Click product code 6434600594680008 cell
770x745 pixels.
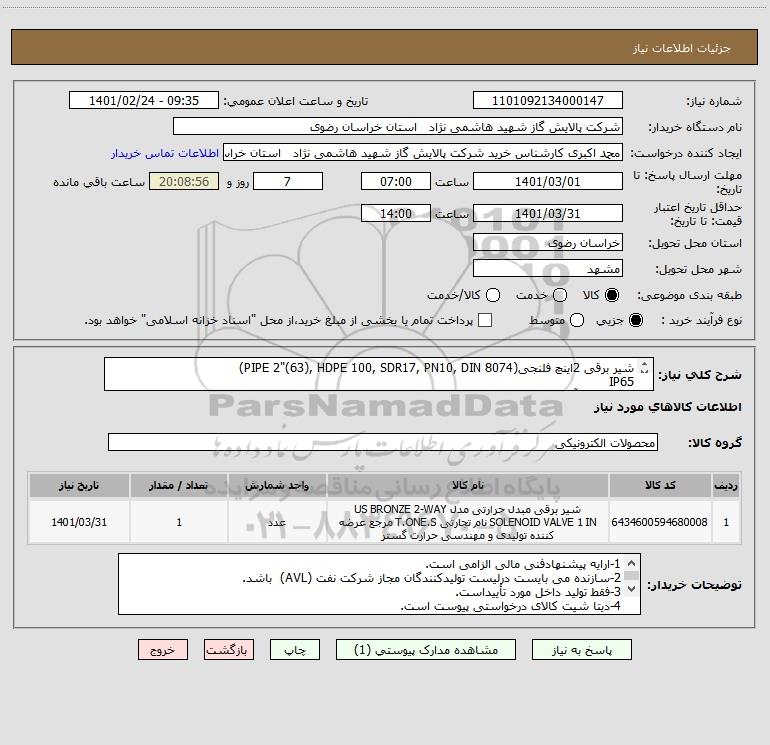[660, 522]
